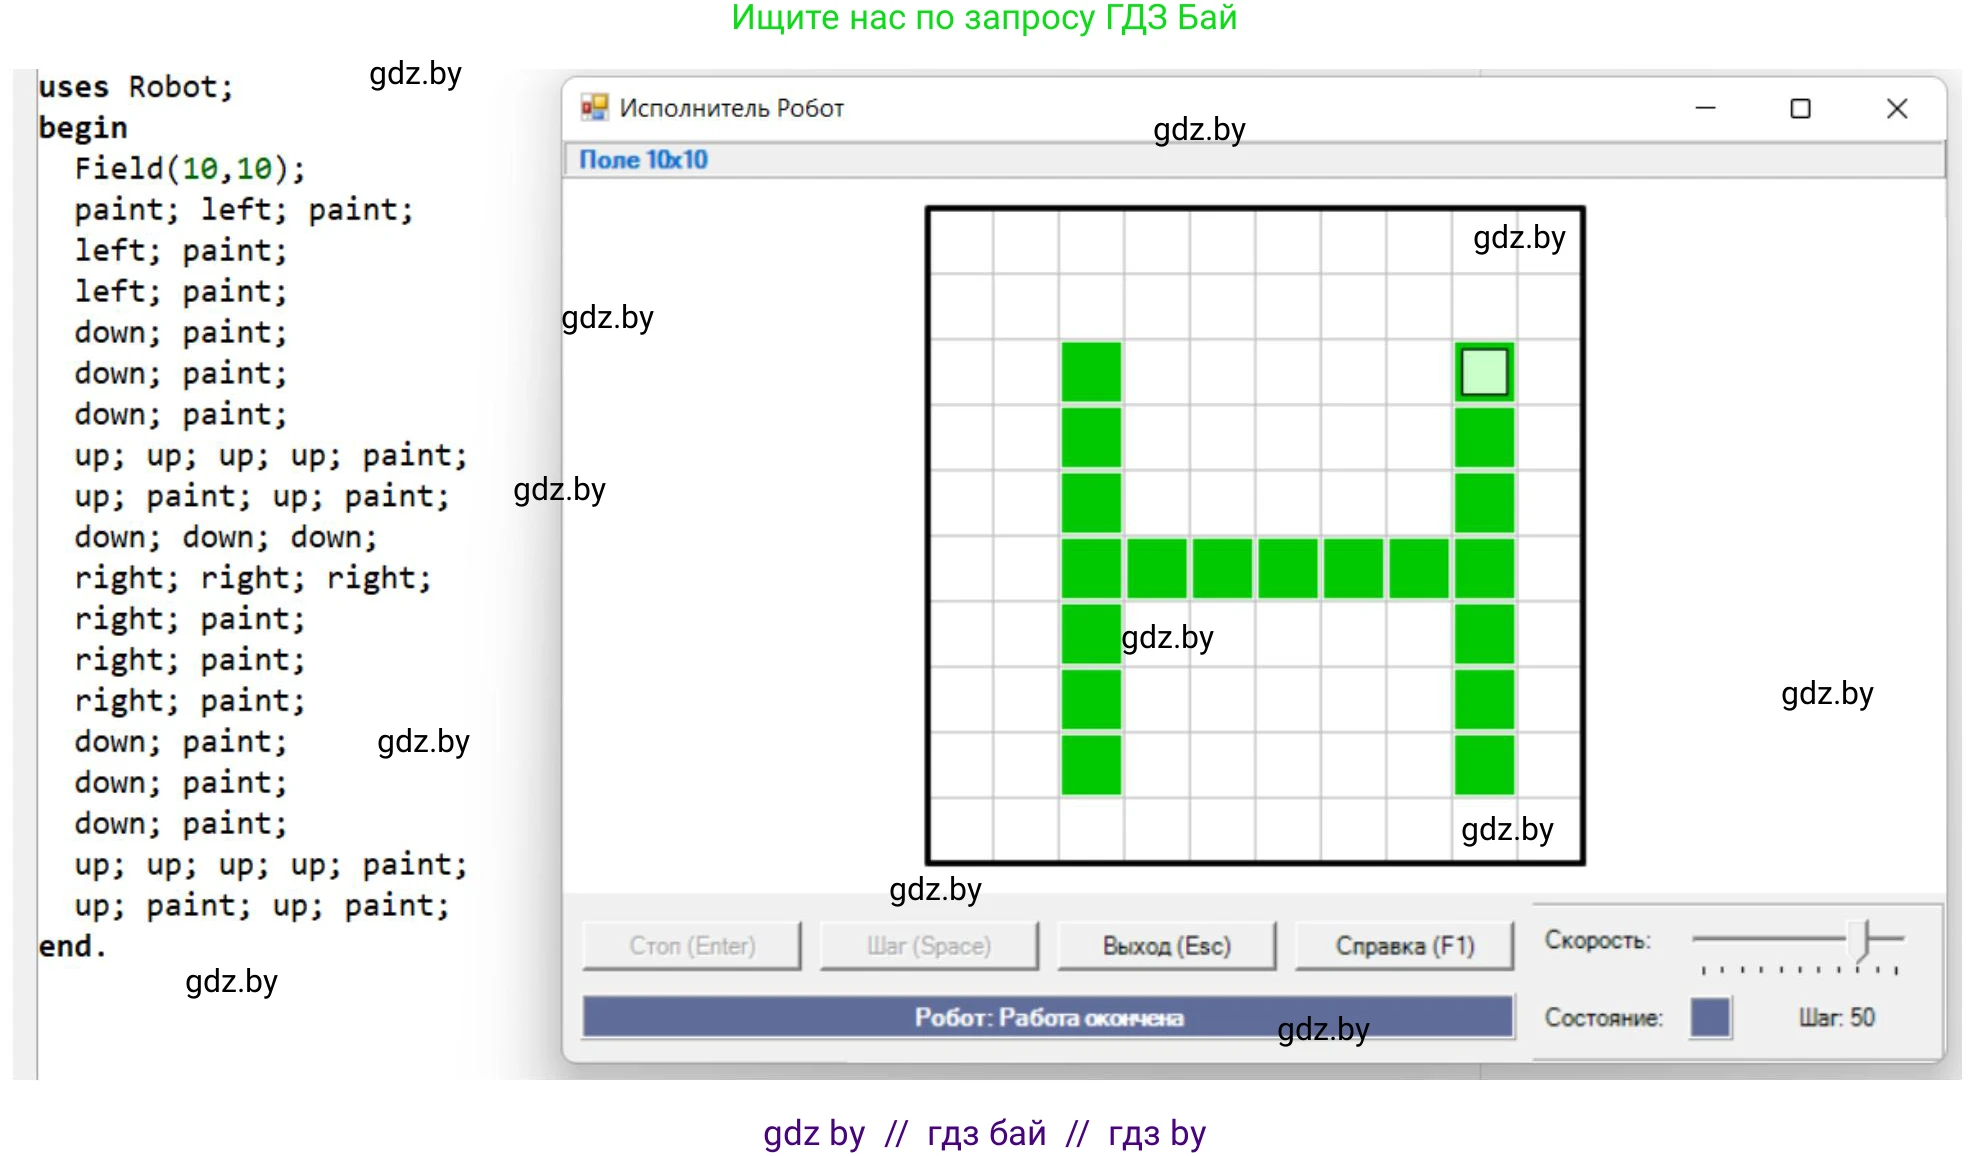Click the Стоп (Enter) button
Screen dimensions: 1972x1156
(x=692, y=945)
